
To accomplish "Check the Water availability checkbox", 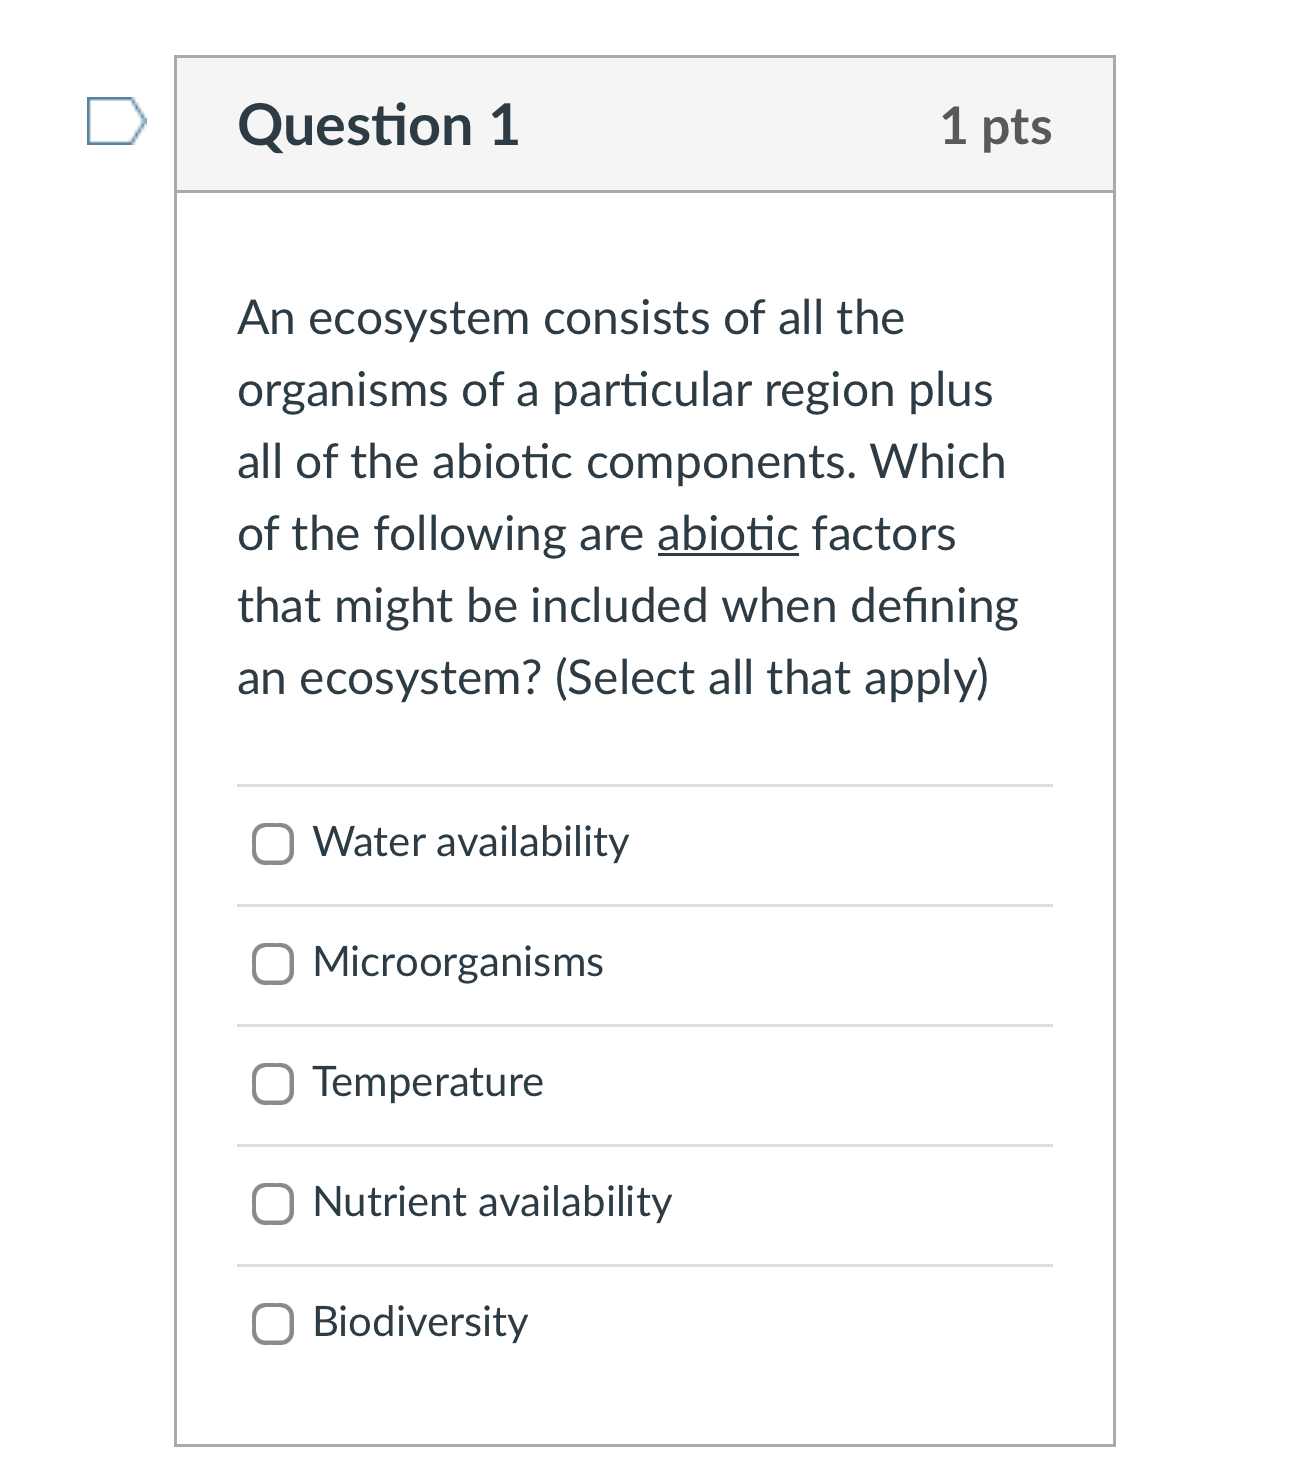I will coord(272,845).
